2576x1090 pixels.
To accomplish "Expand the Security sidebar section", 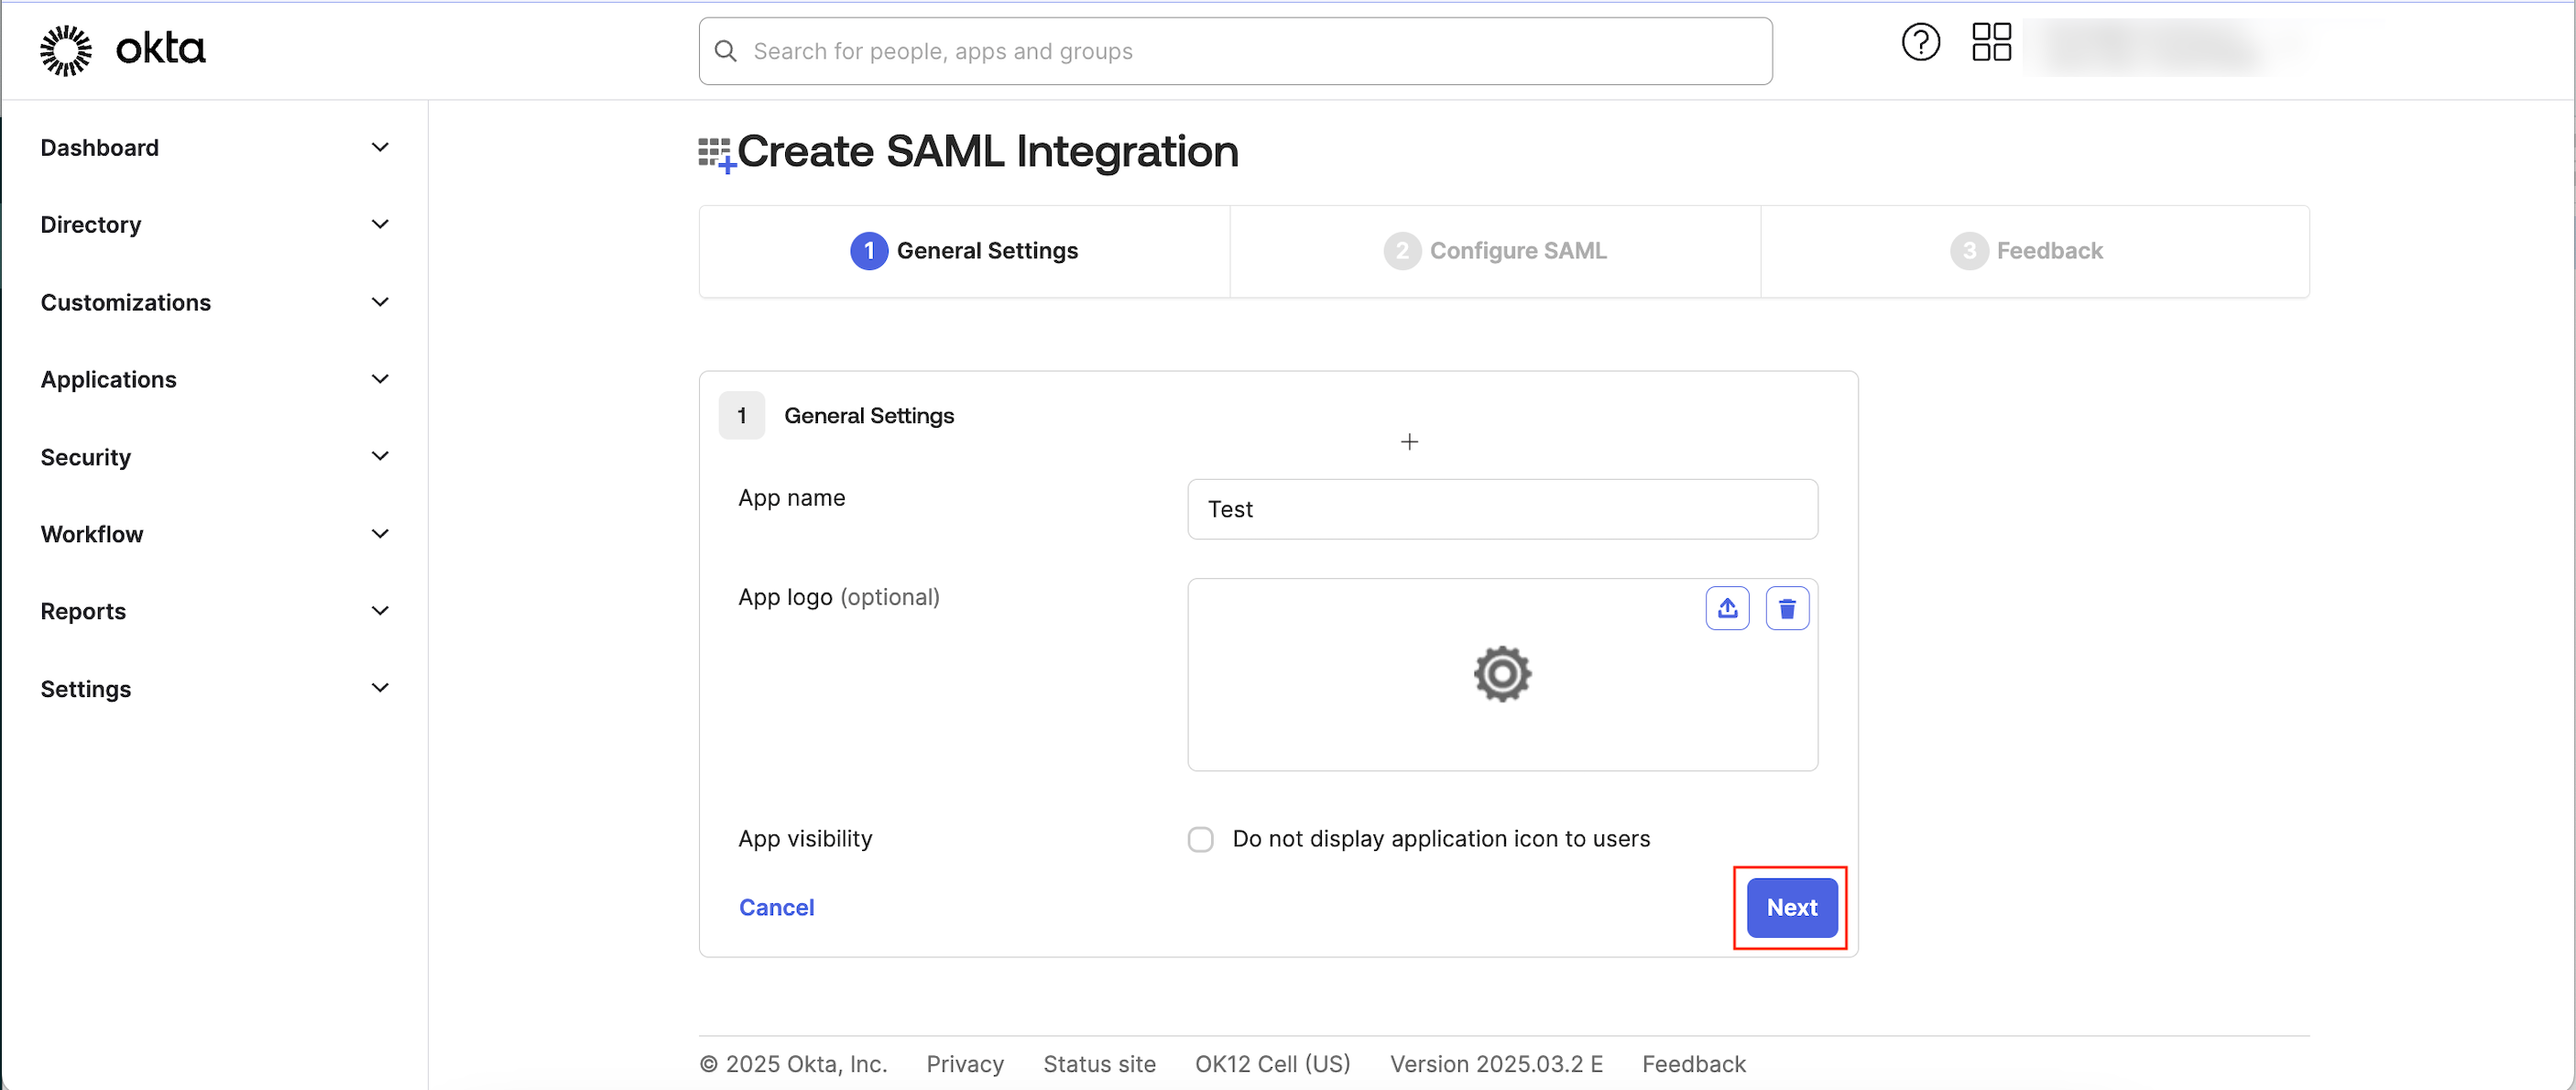I will point(380,457).
